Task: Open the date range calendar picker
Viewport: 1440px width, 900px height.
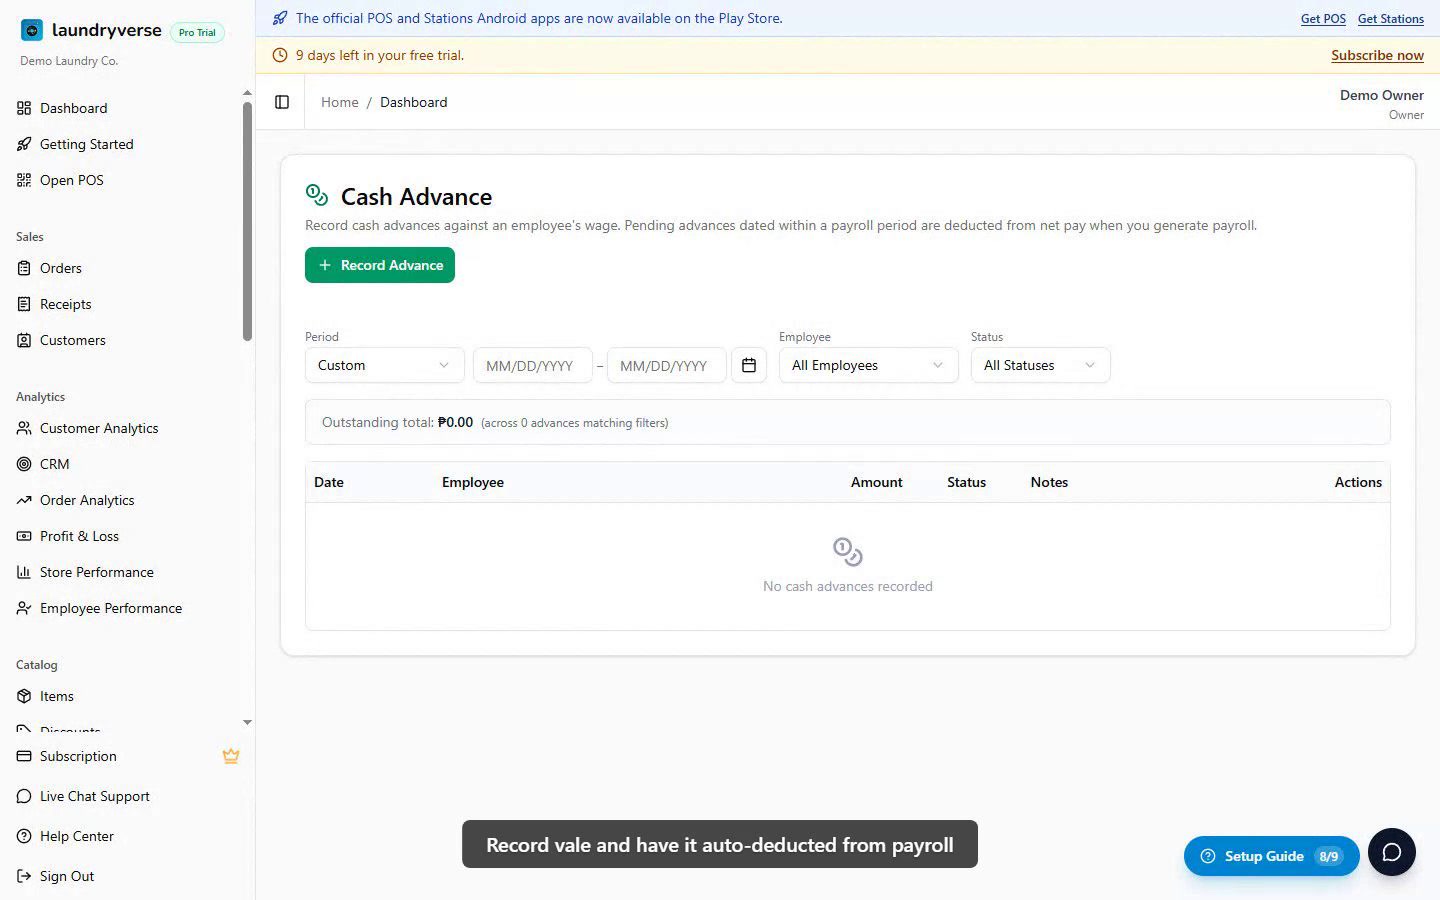Action: [x=749, y=365]
